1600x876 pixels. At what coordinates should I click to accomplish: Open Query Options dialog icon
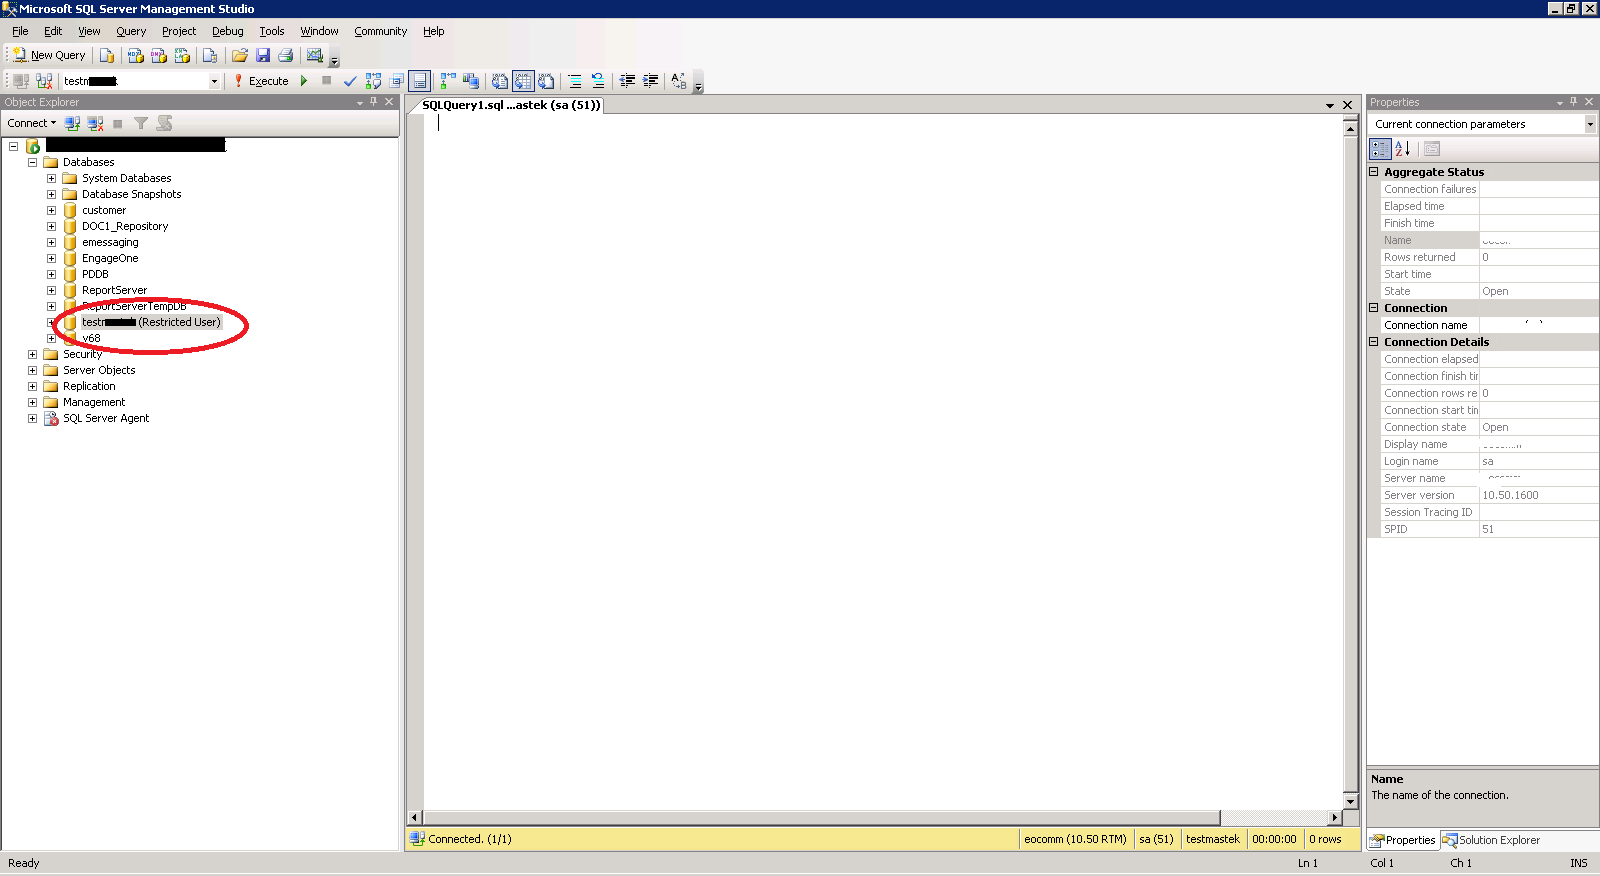tap(396, 81)
